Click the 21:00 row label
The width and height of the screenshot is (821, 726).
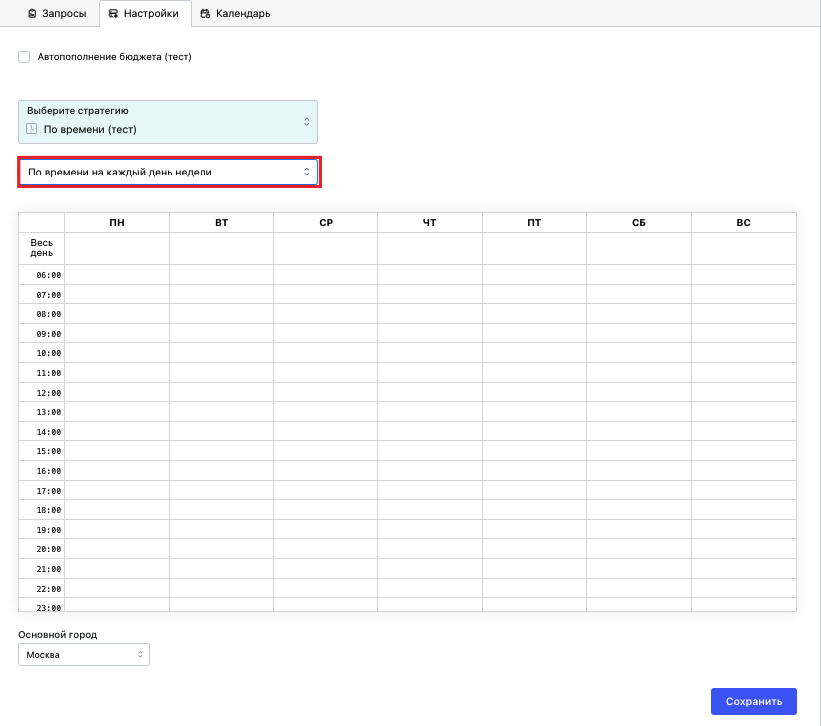(x=48, y=569)
